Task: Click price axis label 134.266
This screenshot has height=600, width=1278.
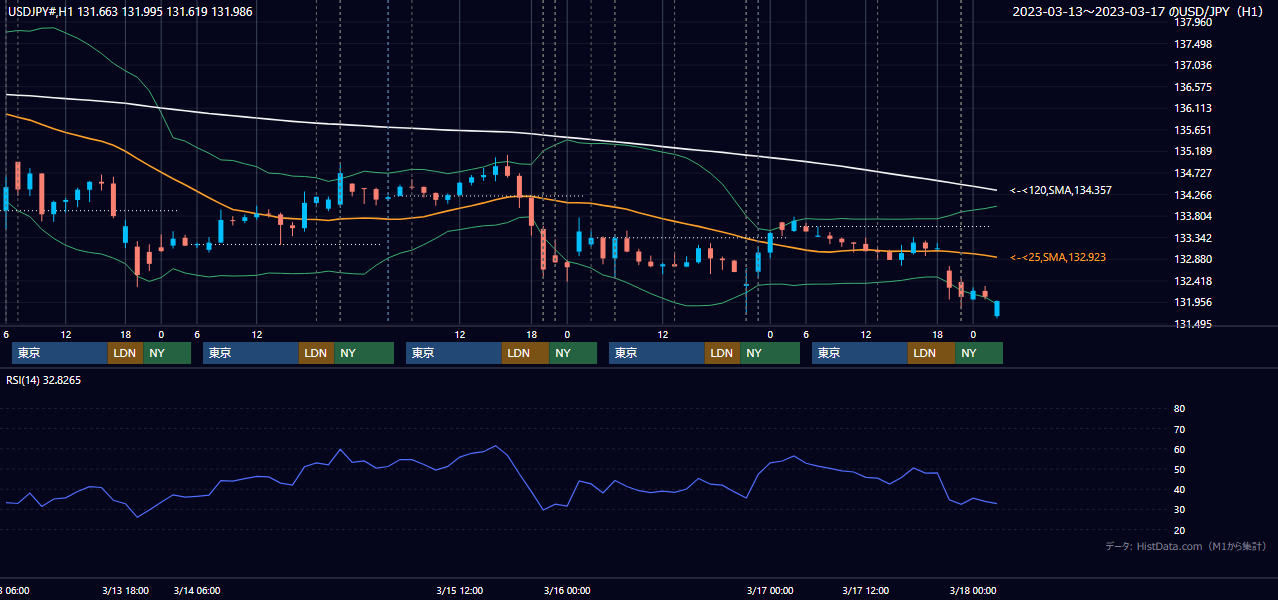Action: pyautogui.click(x=1193, y=195)
